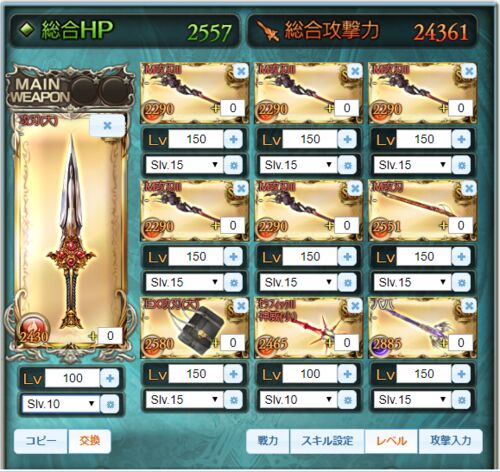Switch to the 攻撃入力 tab

pos(451,441)
